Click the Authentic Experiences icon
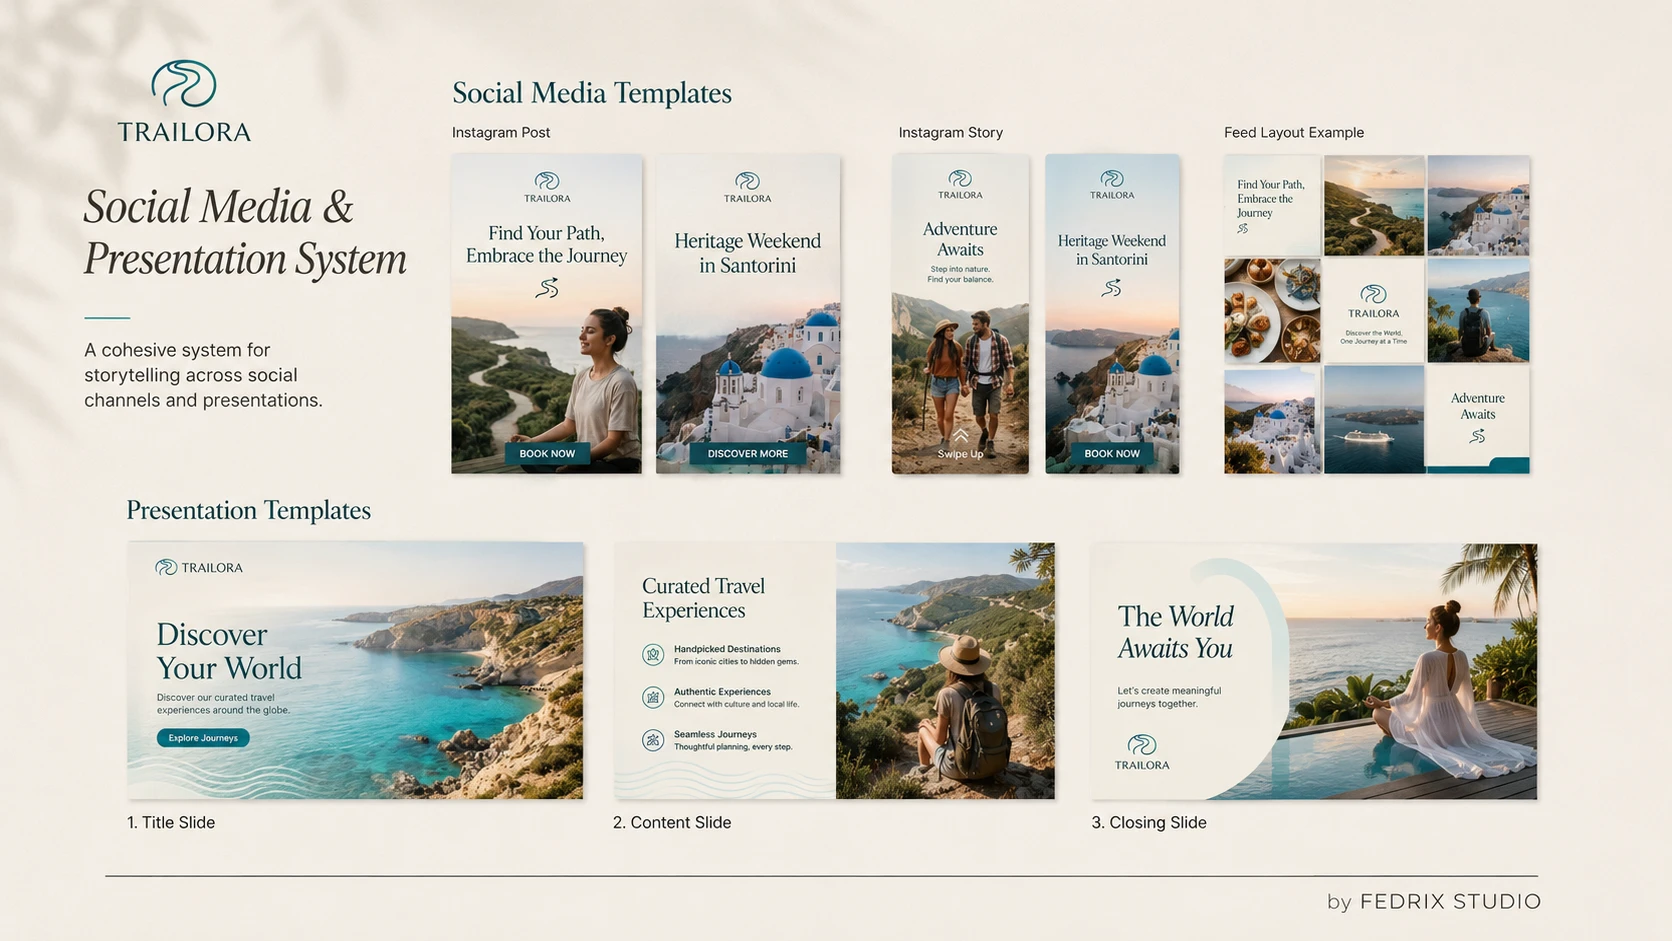1672x941 pixels. pyautogui.click(x=653, y=697)
